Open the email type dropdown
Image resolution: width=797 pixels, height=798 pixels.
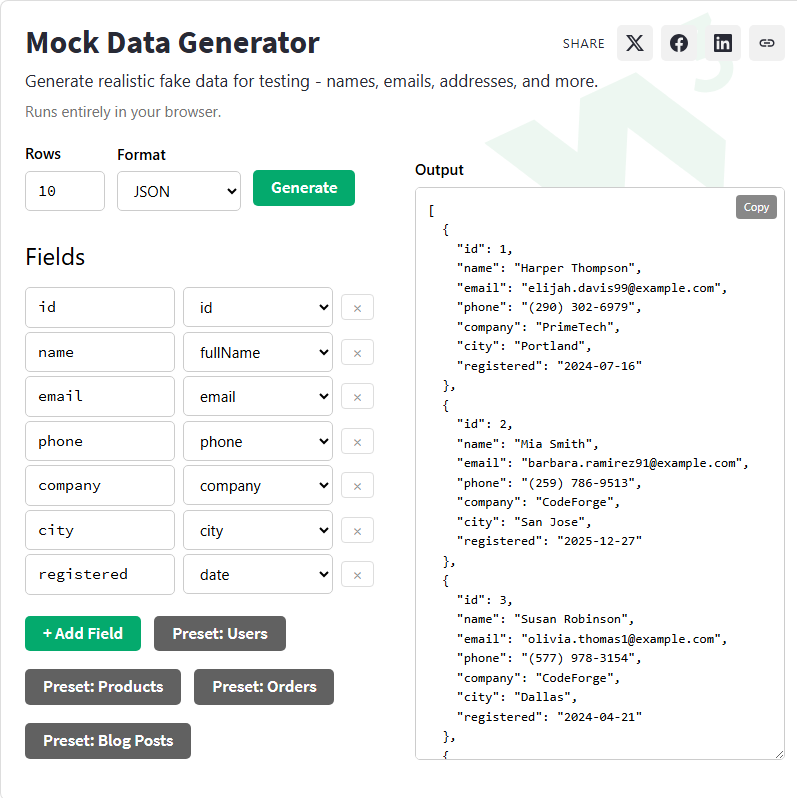(258, 396)
